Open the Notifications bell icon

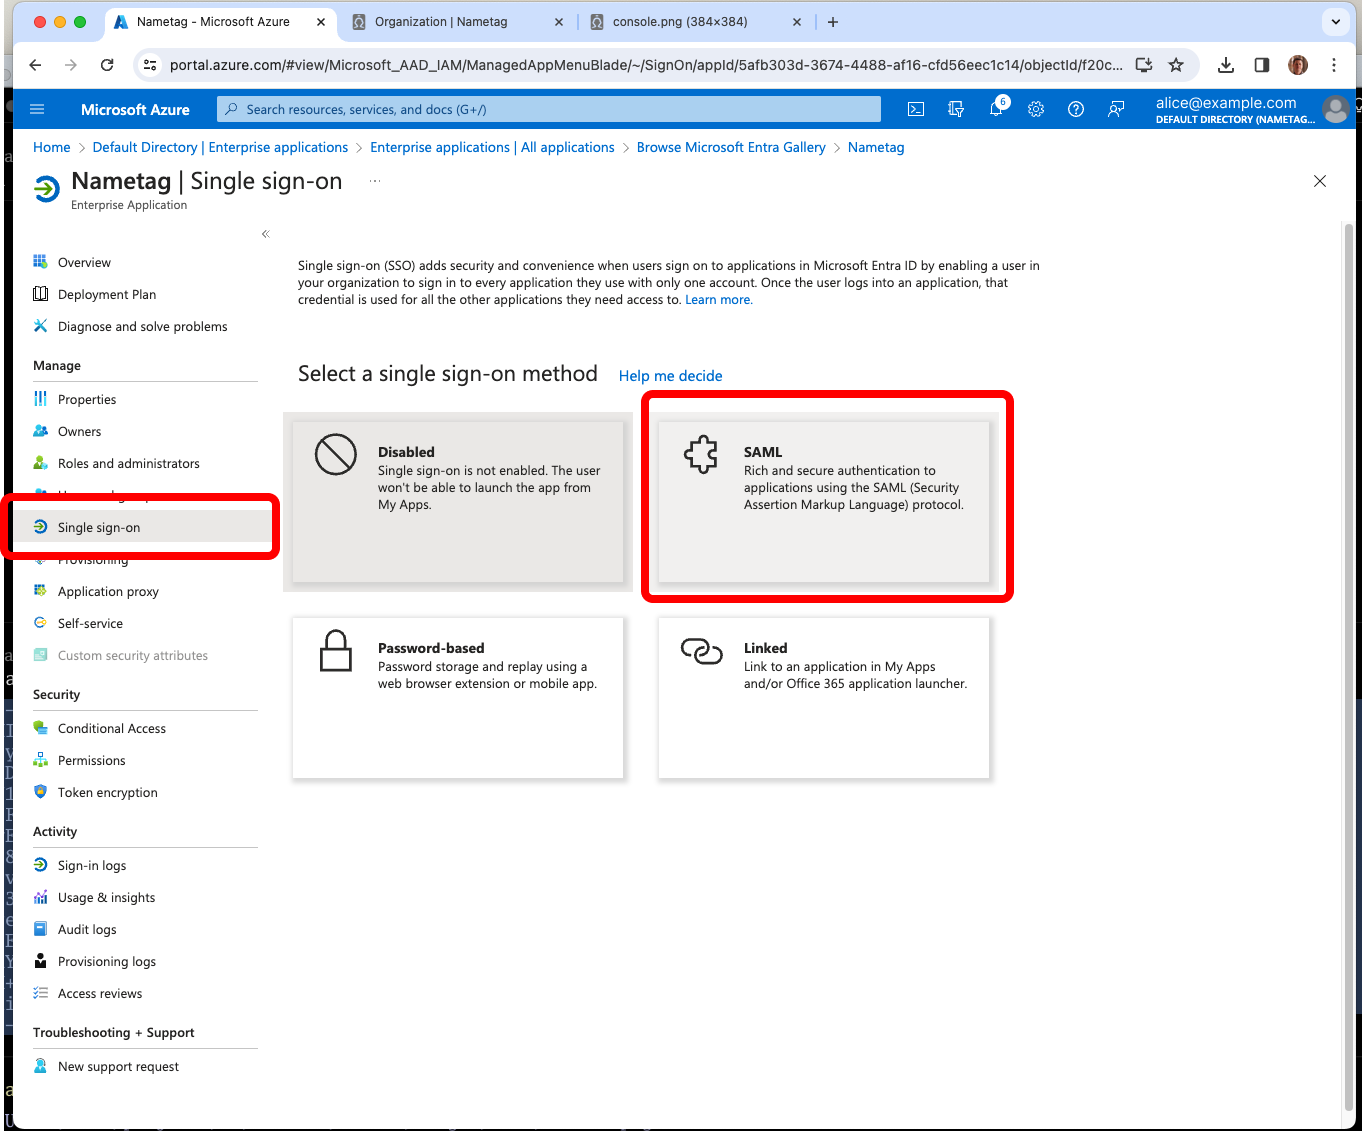997,109
